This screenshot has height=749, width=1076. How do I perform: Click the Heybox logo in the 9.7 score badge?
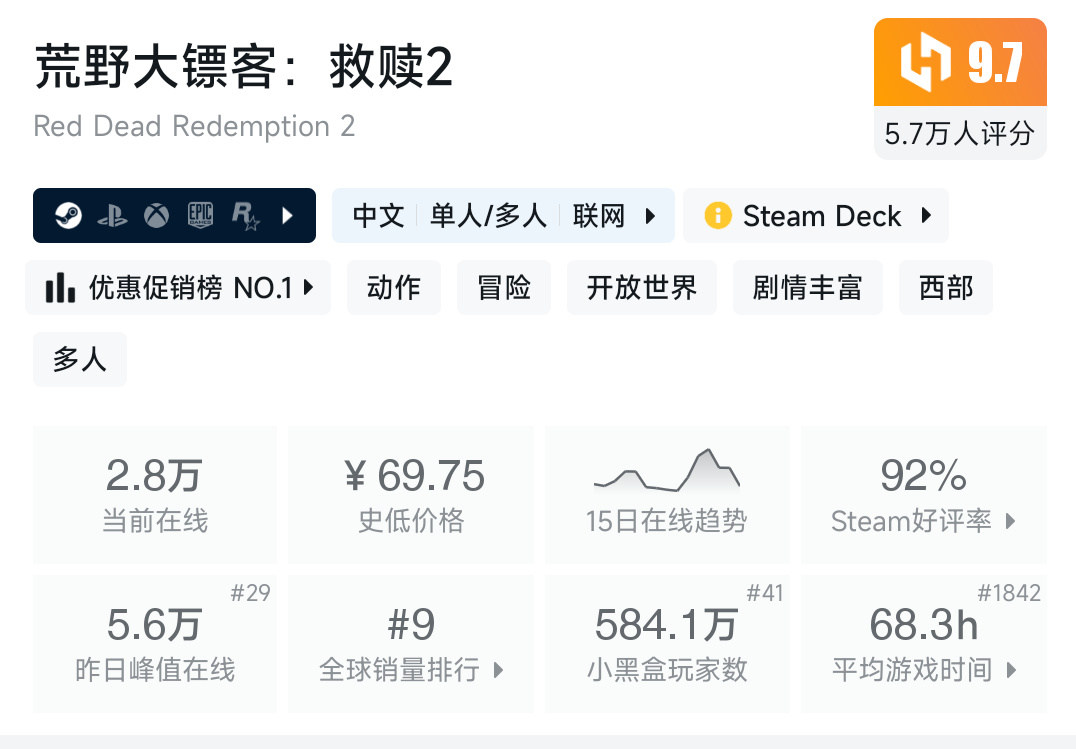coord(924,63)
